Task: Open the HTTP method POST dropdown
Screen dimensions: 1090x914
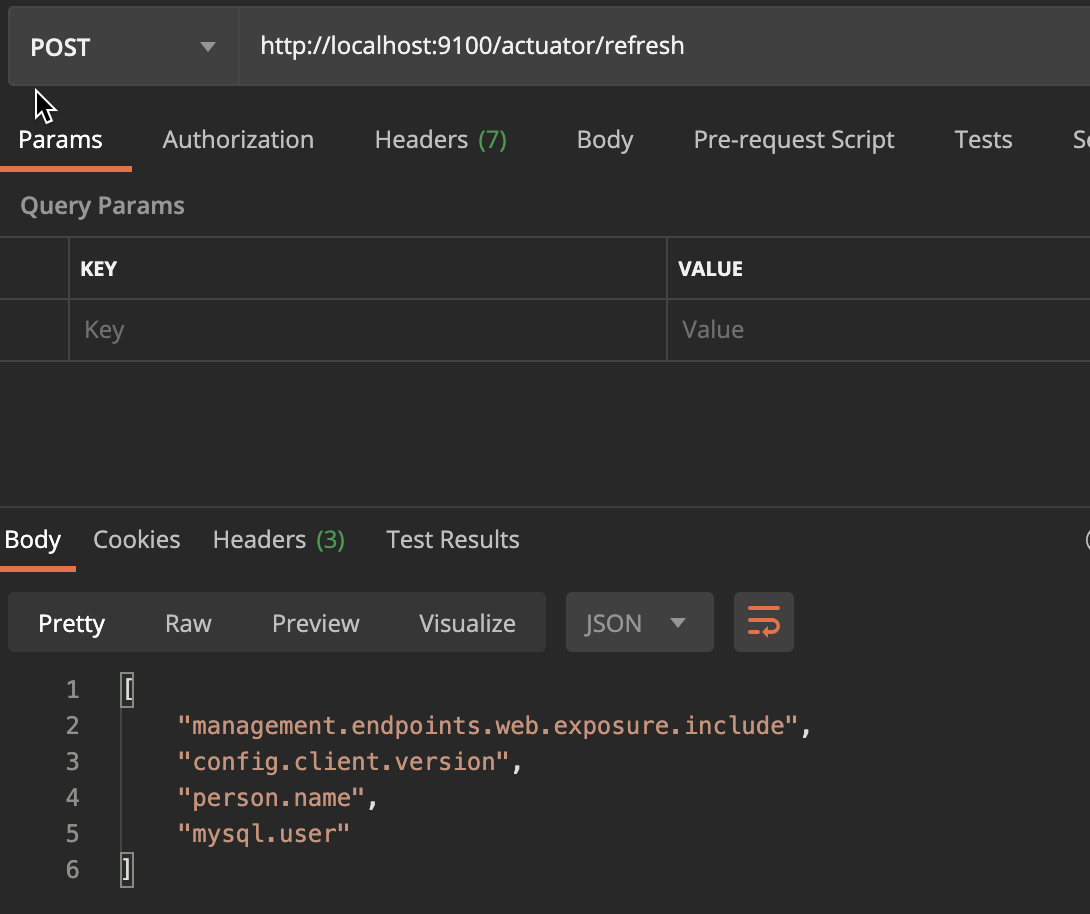Action: 122,47
